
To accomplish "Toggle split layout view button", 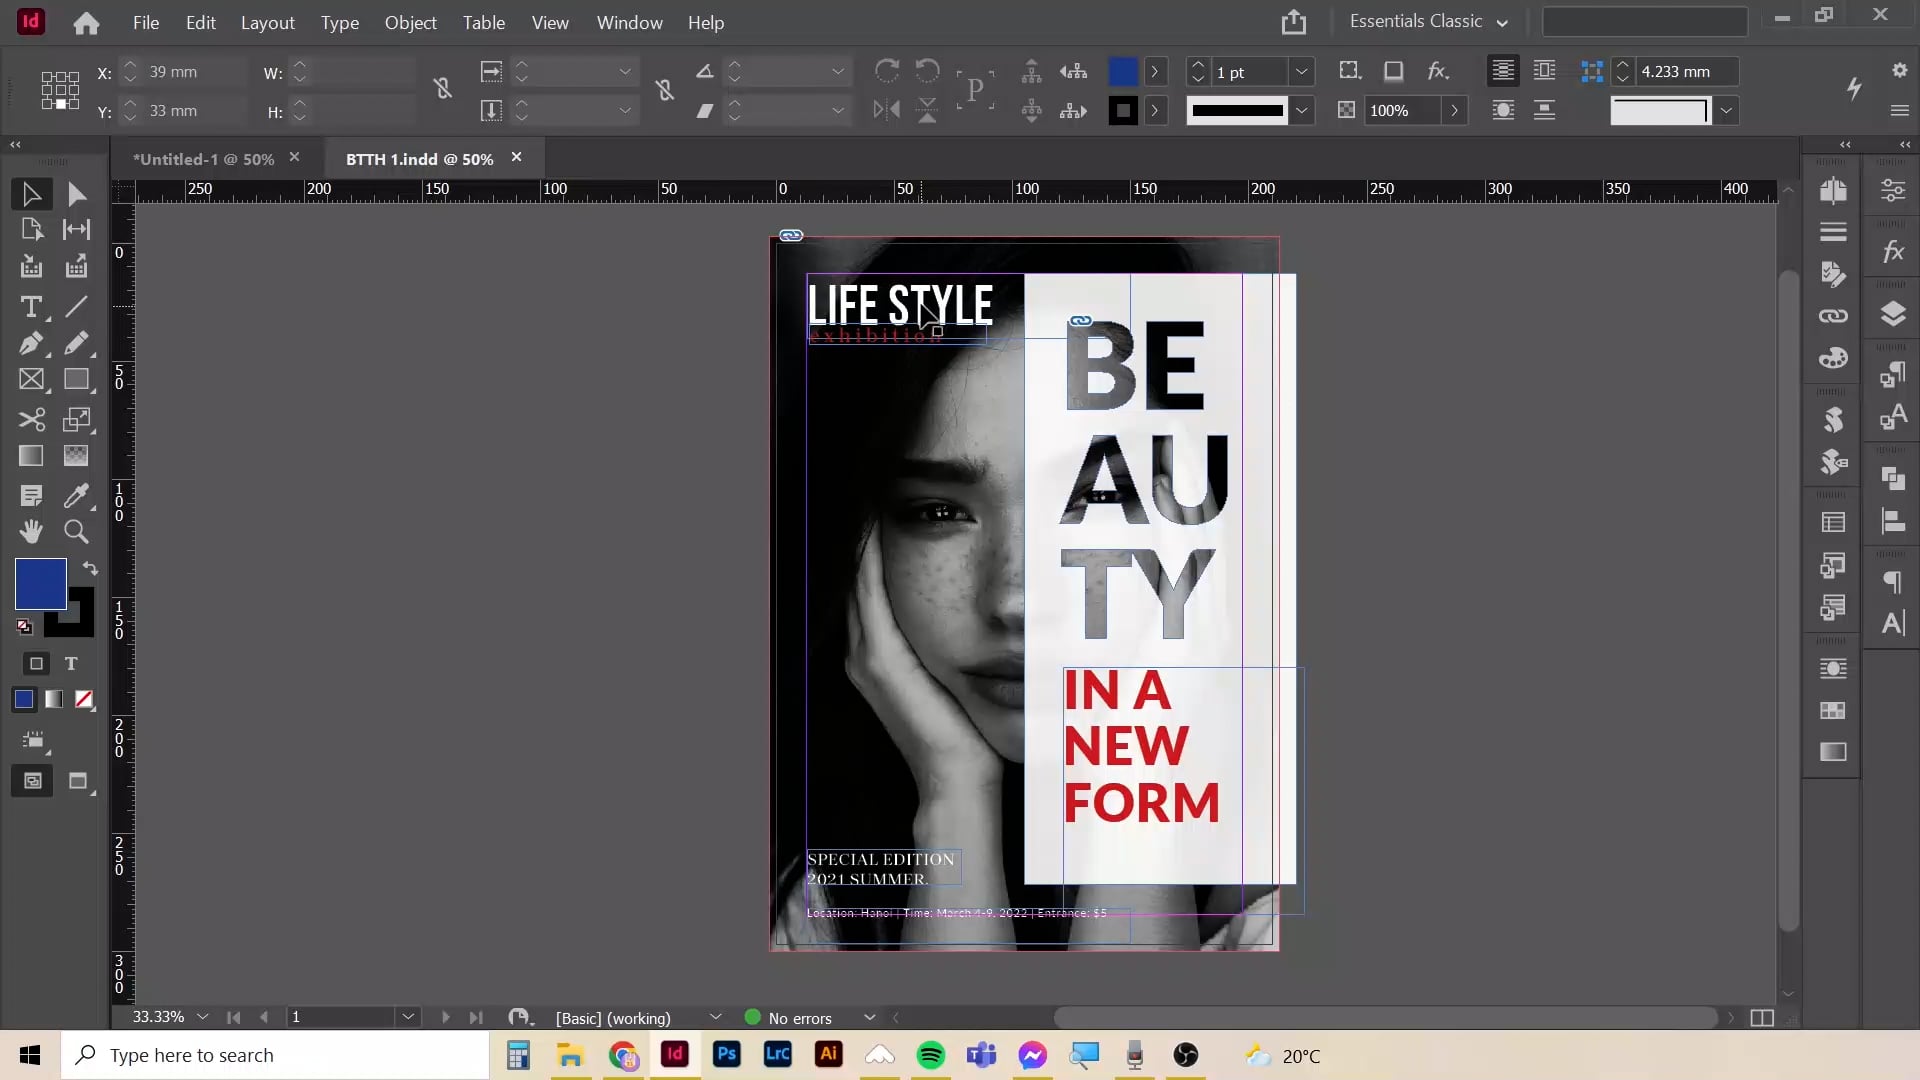I will click(1762, 1018).
